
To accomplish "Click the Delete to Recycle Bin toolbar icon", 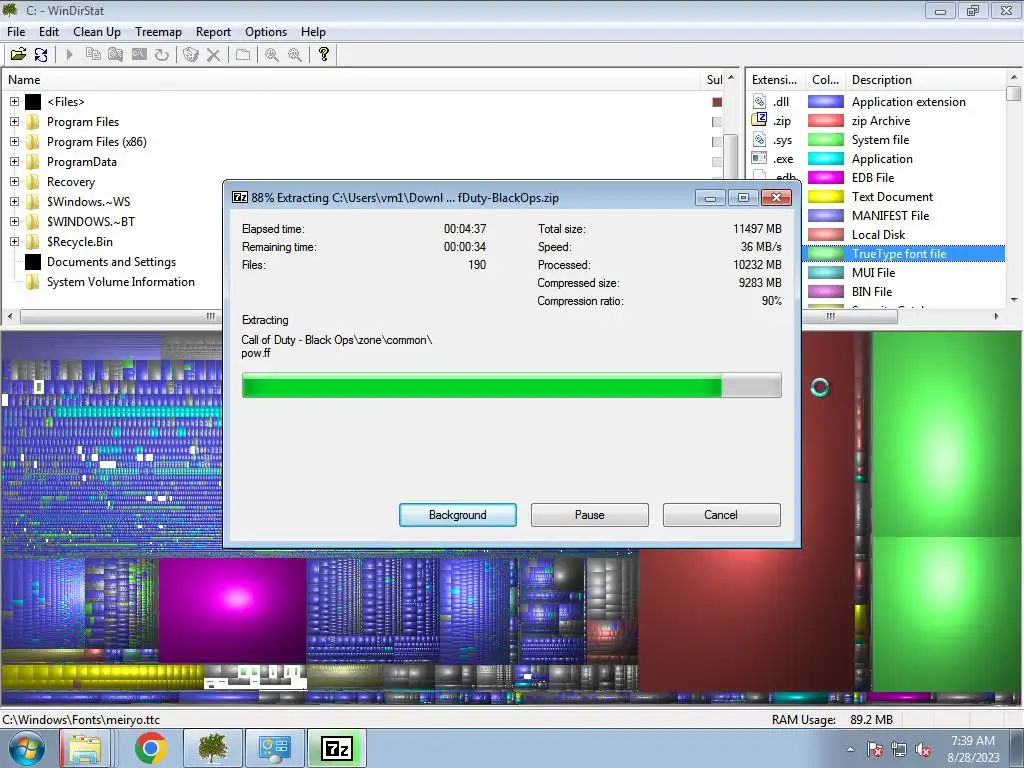I will [190, 54].
